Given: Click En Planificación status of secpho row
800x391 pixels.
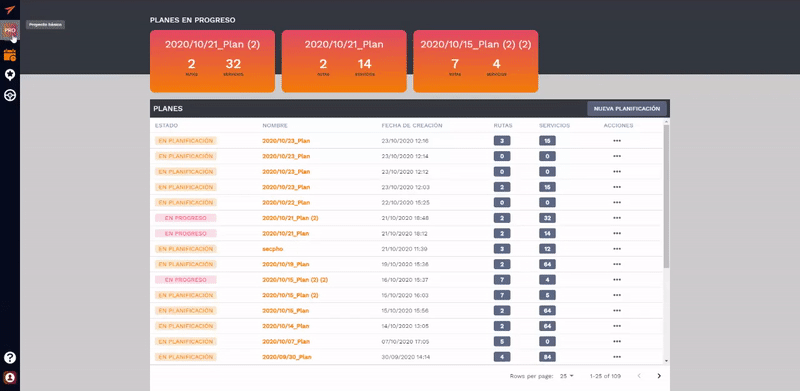Looking at the screenshot, I should [x=186, y=249].
